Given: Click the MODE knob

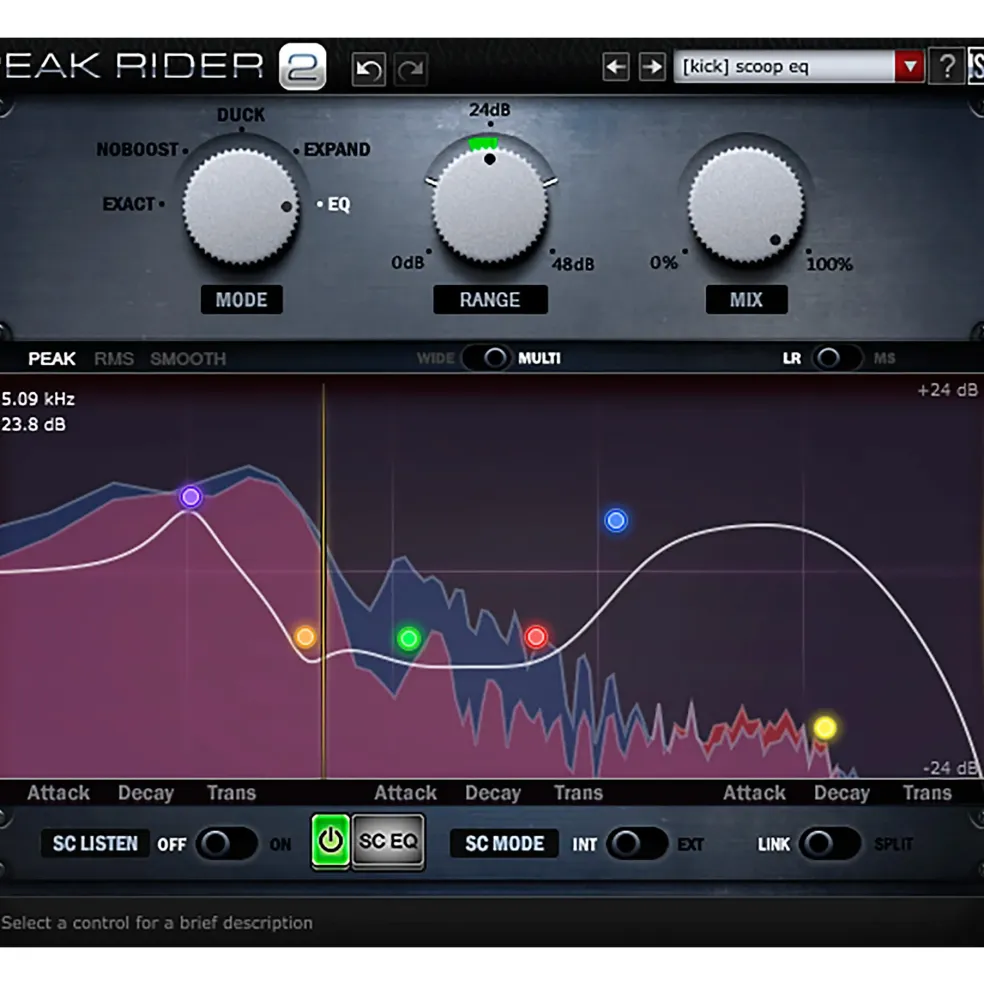Looking at the screenshot, I should (x=241, y=207).
